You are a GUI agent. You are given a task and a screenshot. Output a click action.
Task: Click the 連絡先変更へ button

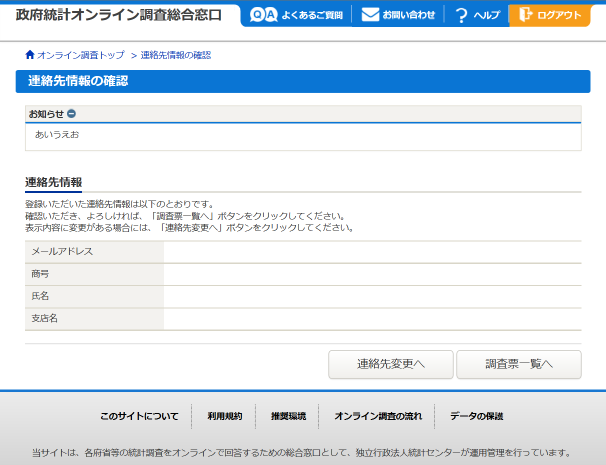point(391,364)
